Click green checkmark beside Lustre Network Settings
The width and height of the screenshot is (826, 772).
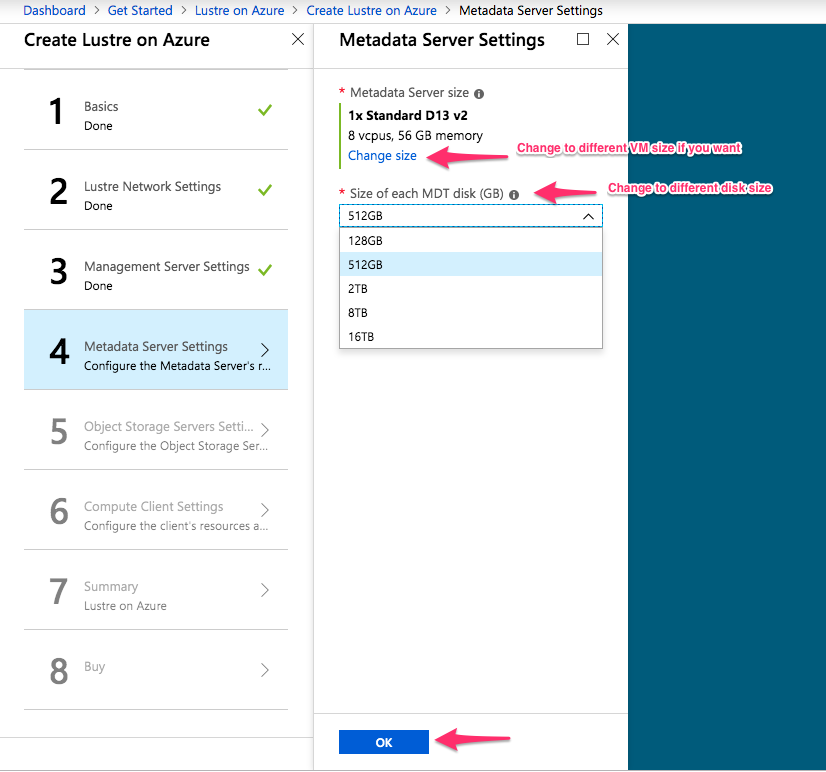click(265, 190)
